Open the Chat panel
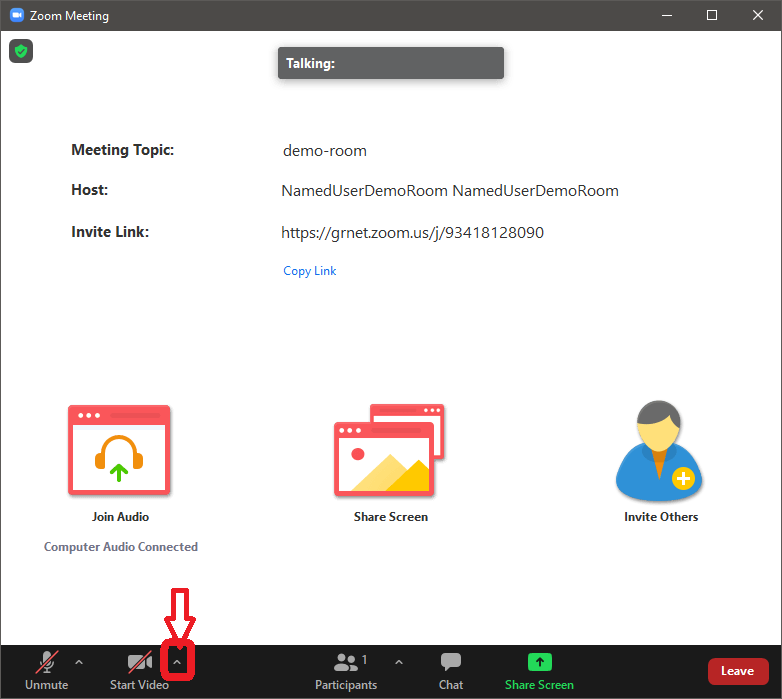The height and width of the screenshot is (699, 782). tap(451, 671)
